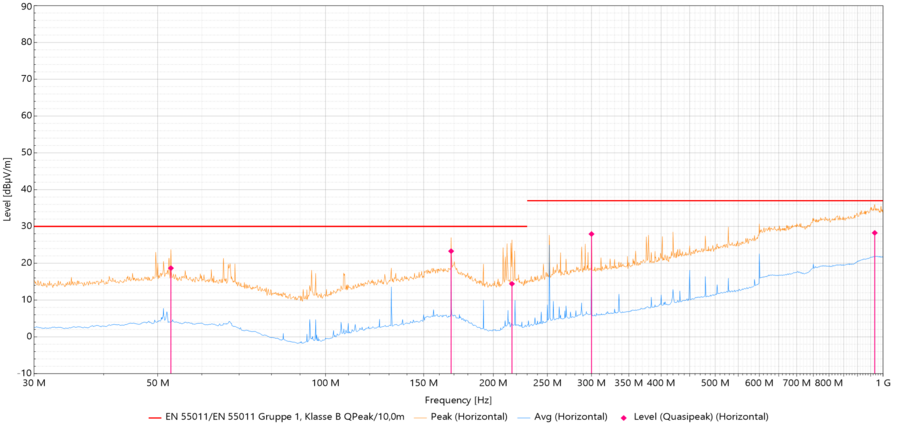Image resolution: width=900 pixels, height=430 pixels.
Task: Click the lowest quasipeak marker near 215 MHz
Action: 512,284
